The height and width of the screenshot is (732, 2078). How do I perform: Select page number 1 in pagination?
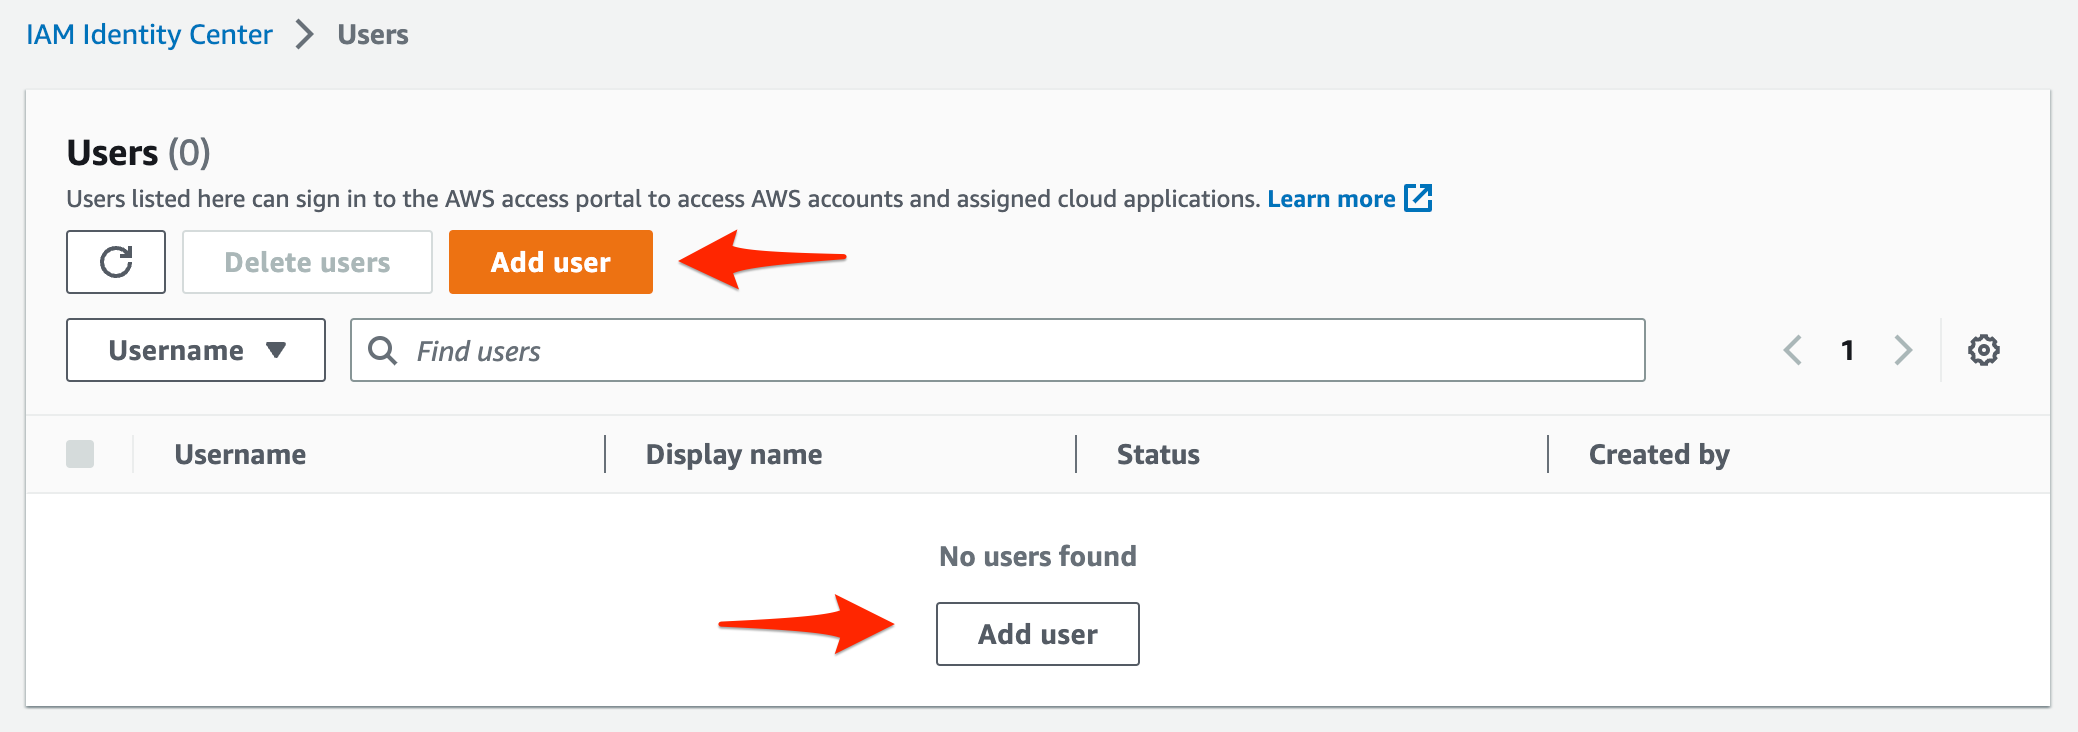point(1848,350)
